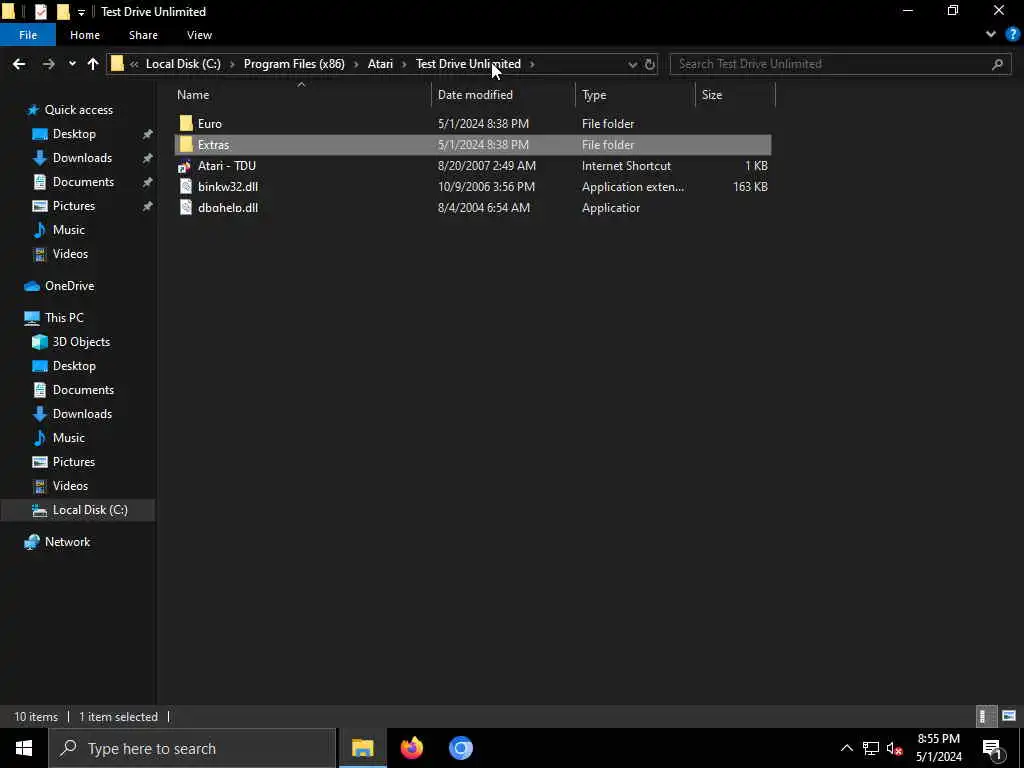
Task: Sort by the Type column header
Action: tap(594, 95)
